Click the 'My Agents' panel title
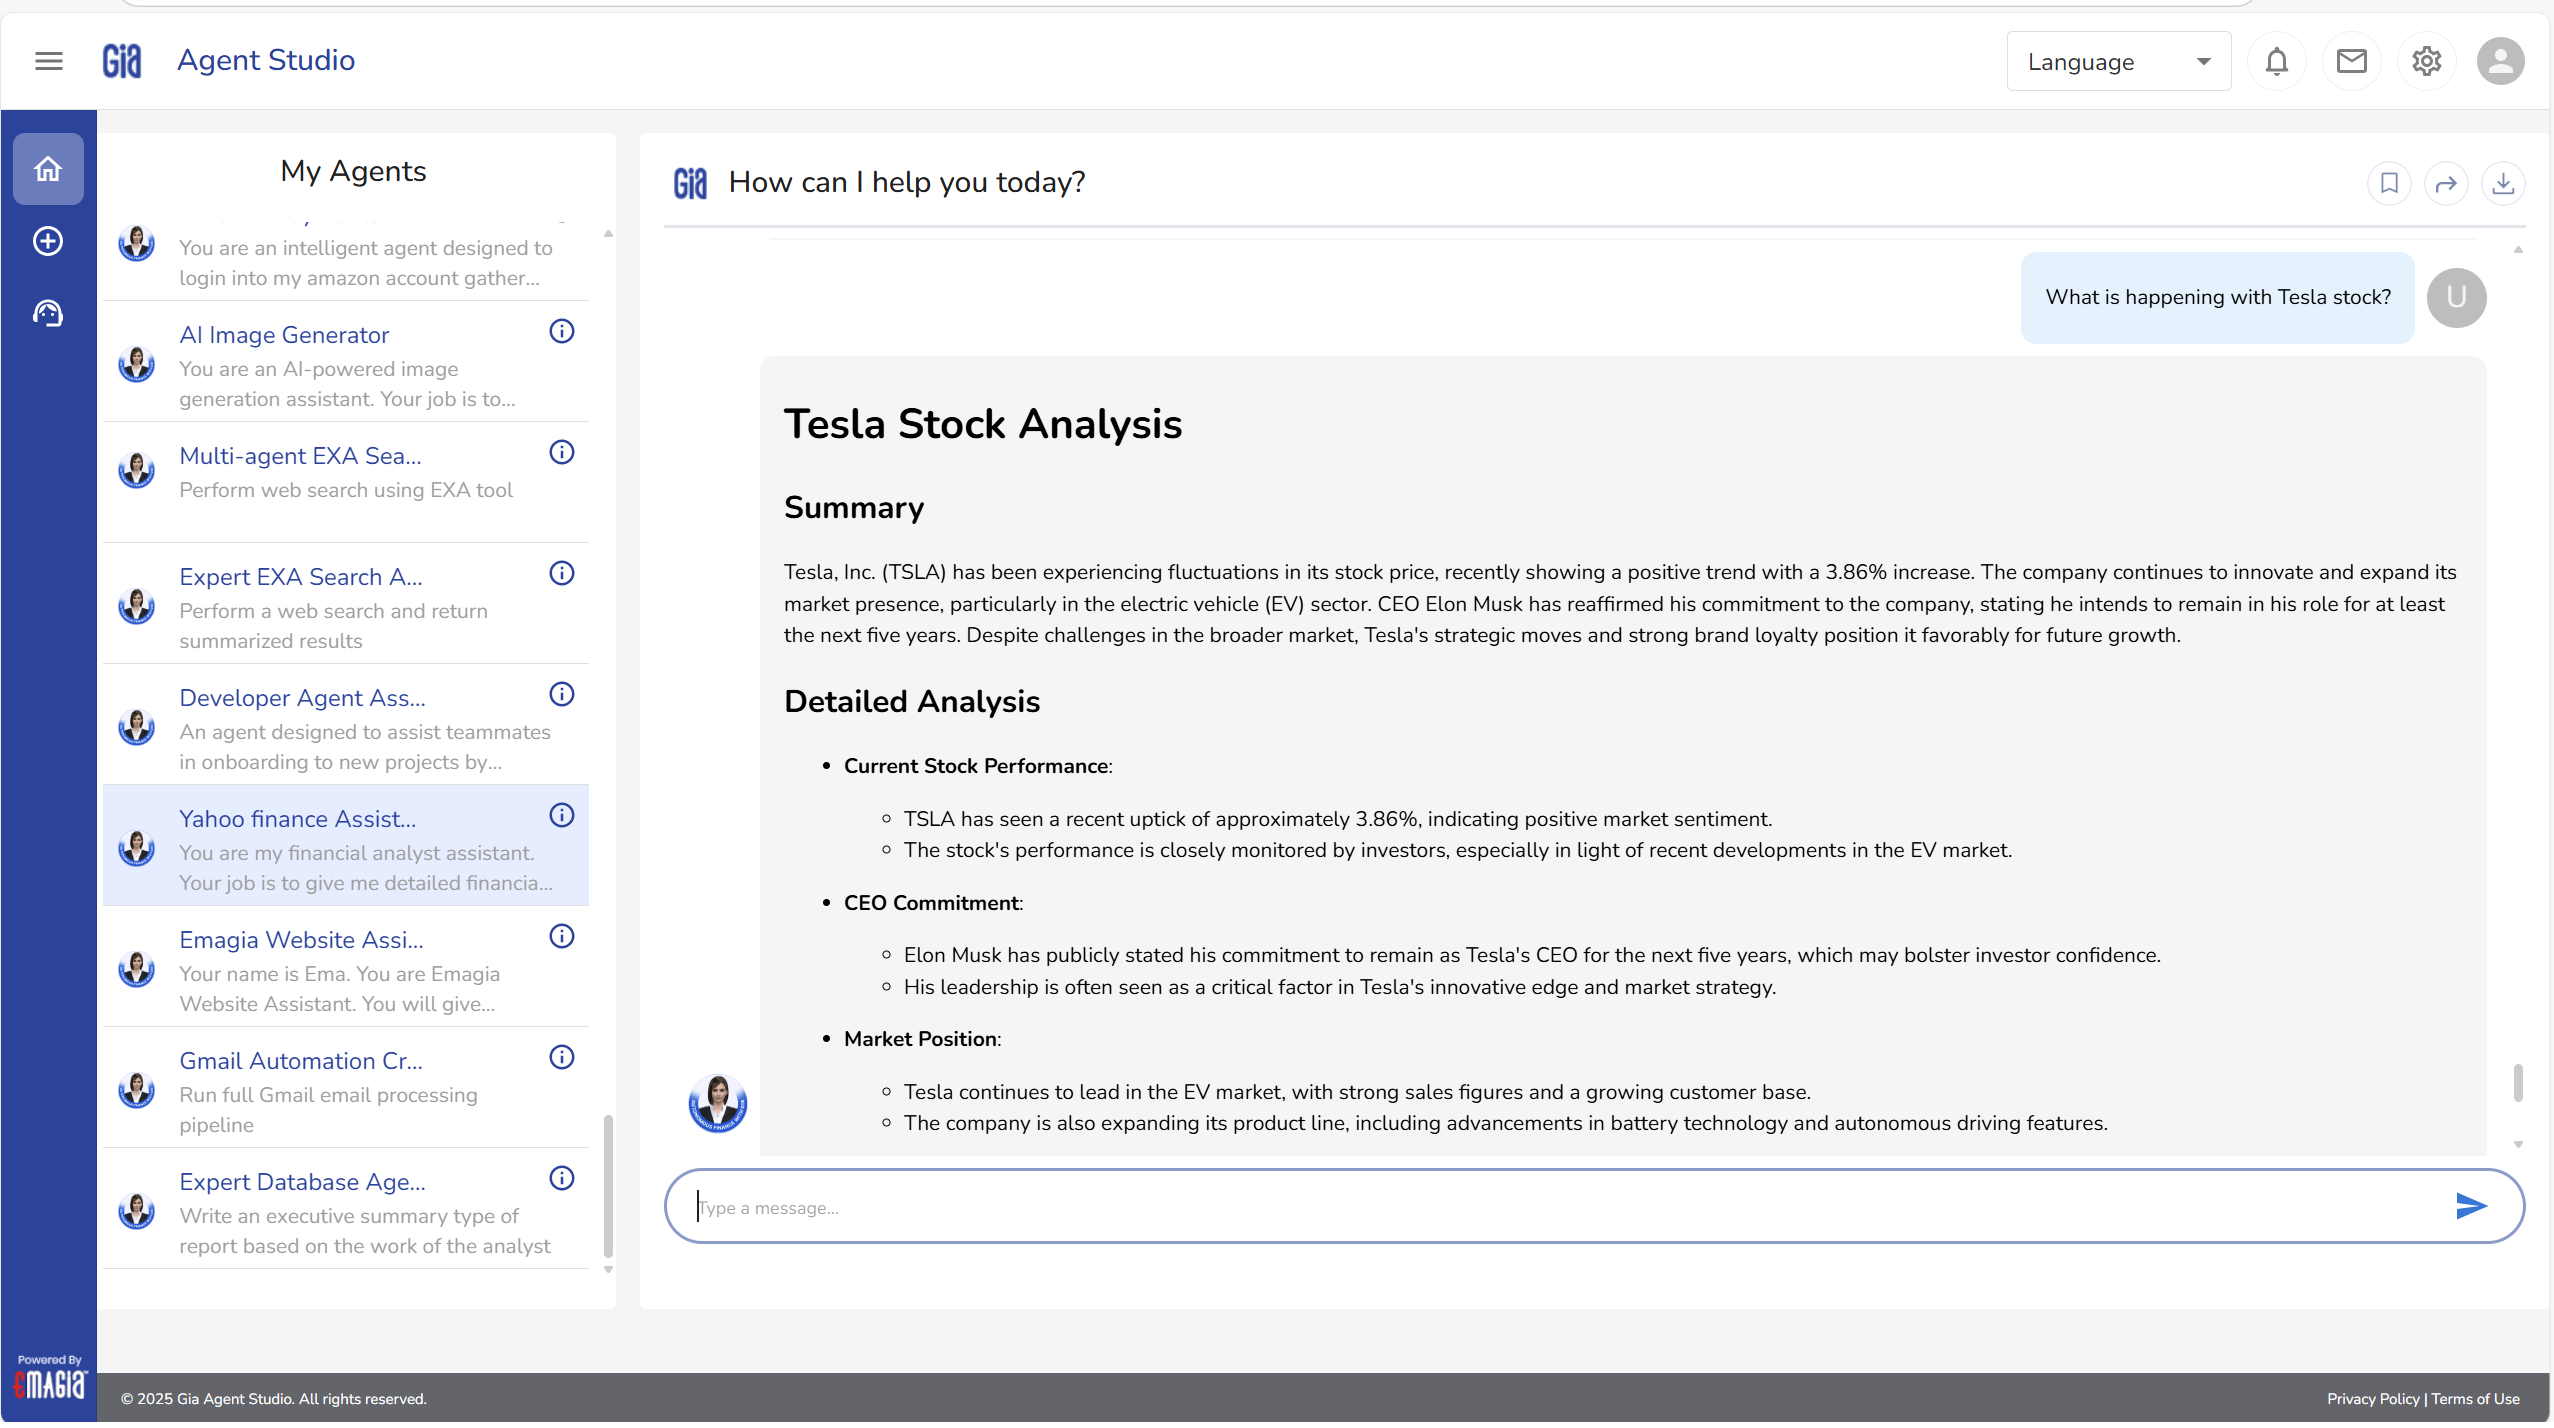This screenshot has height=1428, width=2554. [353, 171]
